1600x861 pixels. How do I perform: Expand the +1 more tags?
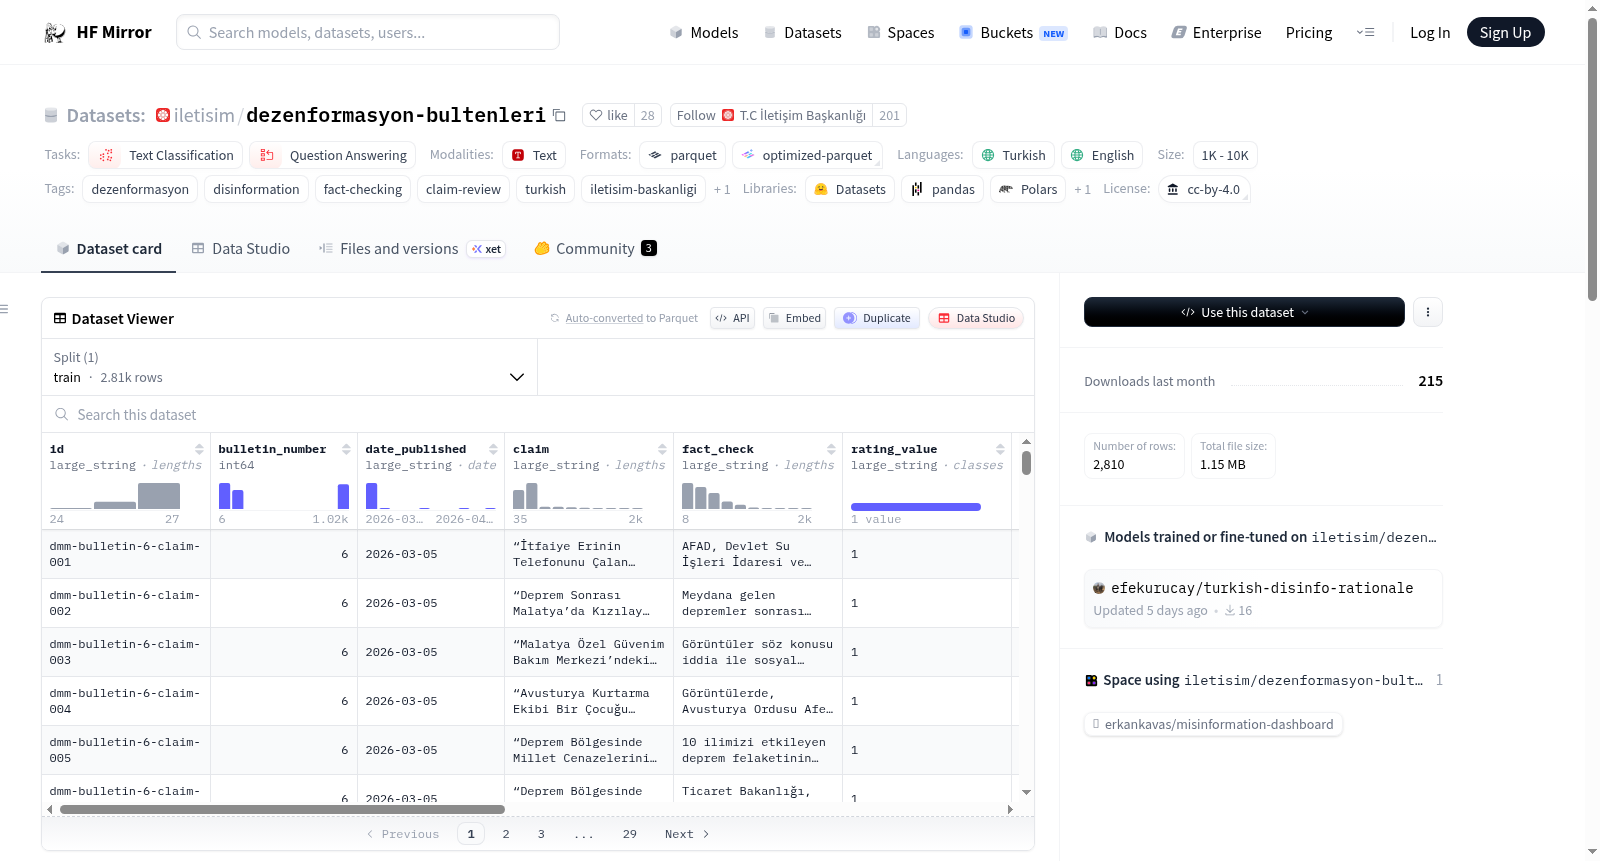722,189
